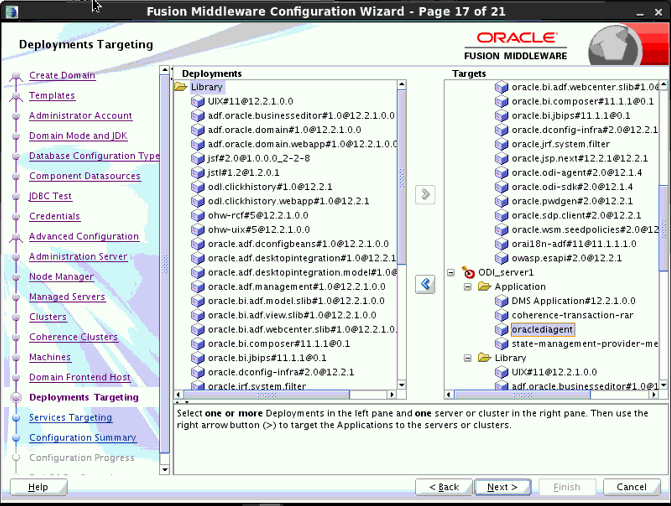Open Managed Servers step

coord(67,297)
